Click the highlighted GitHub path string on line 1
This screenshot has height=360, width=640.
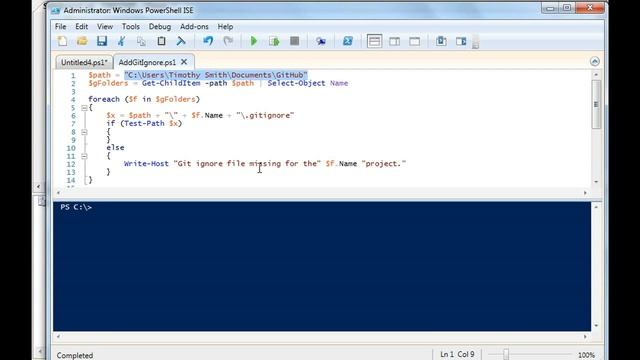[x=216, y=75]
